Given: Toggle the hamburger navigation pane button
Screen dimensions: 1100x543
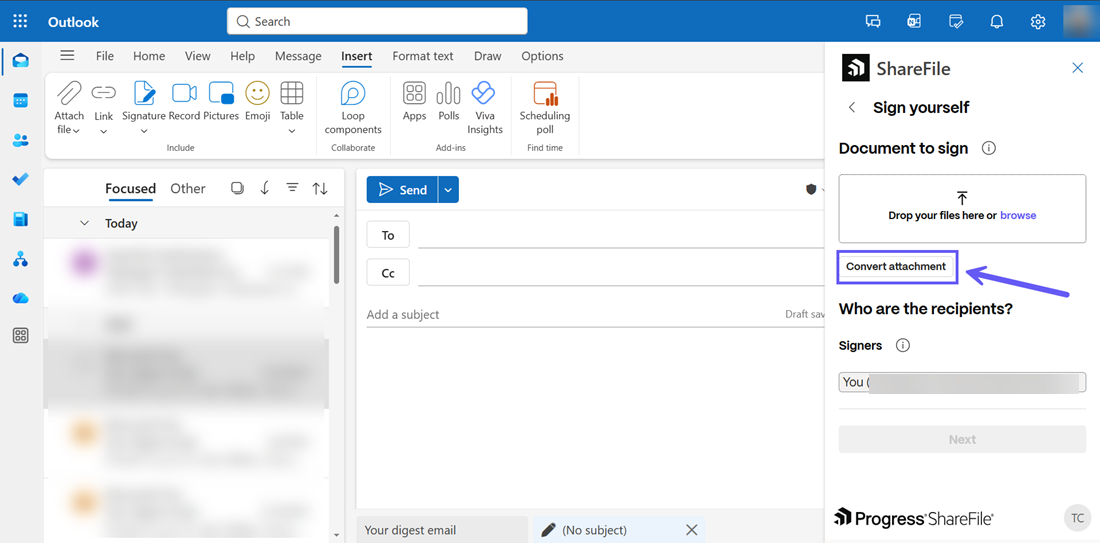Looking at the screenshot, I should tap(67, 55).
